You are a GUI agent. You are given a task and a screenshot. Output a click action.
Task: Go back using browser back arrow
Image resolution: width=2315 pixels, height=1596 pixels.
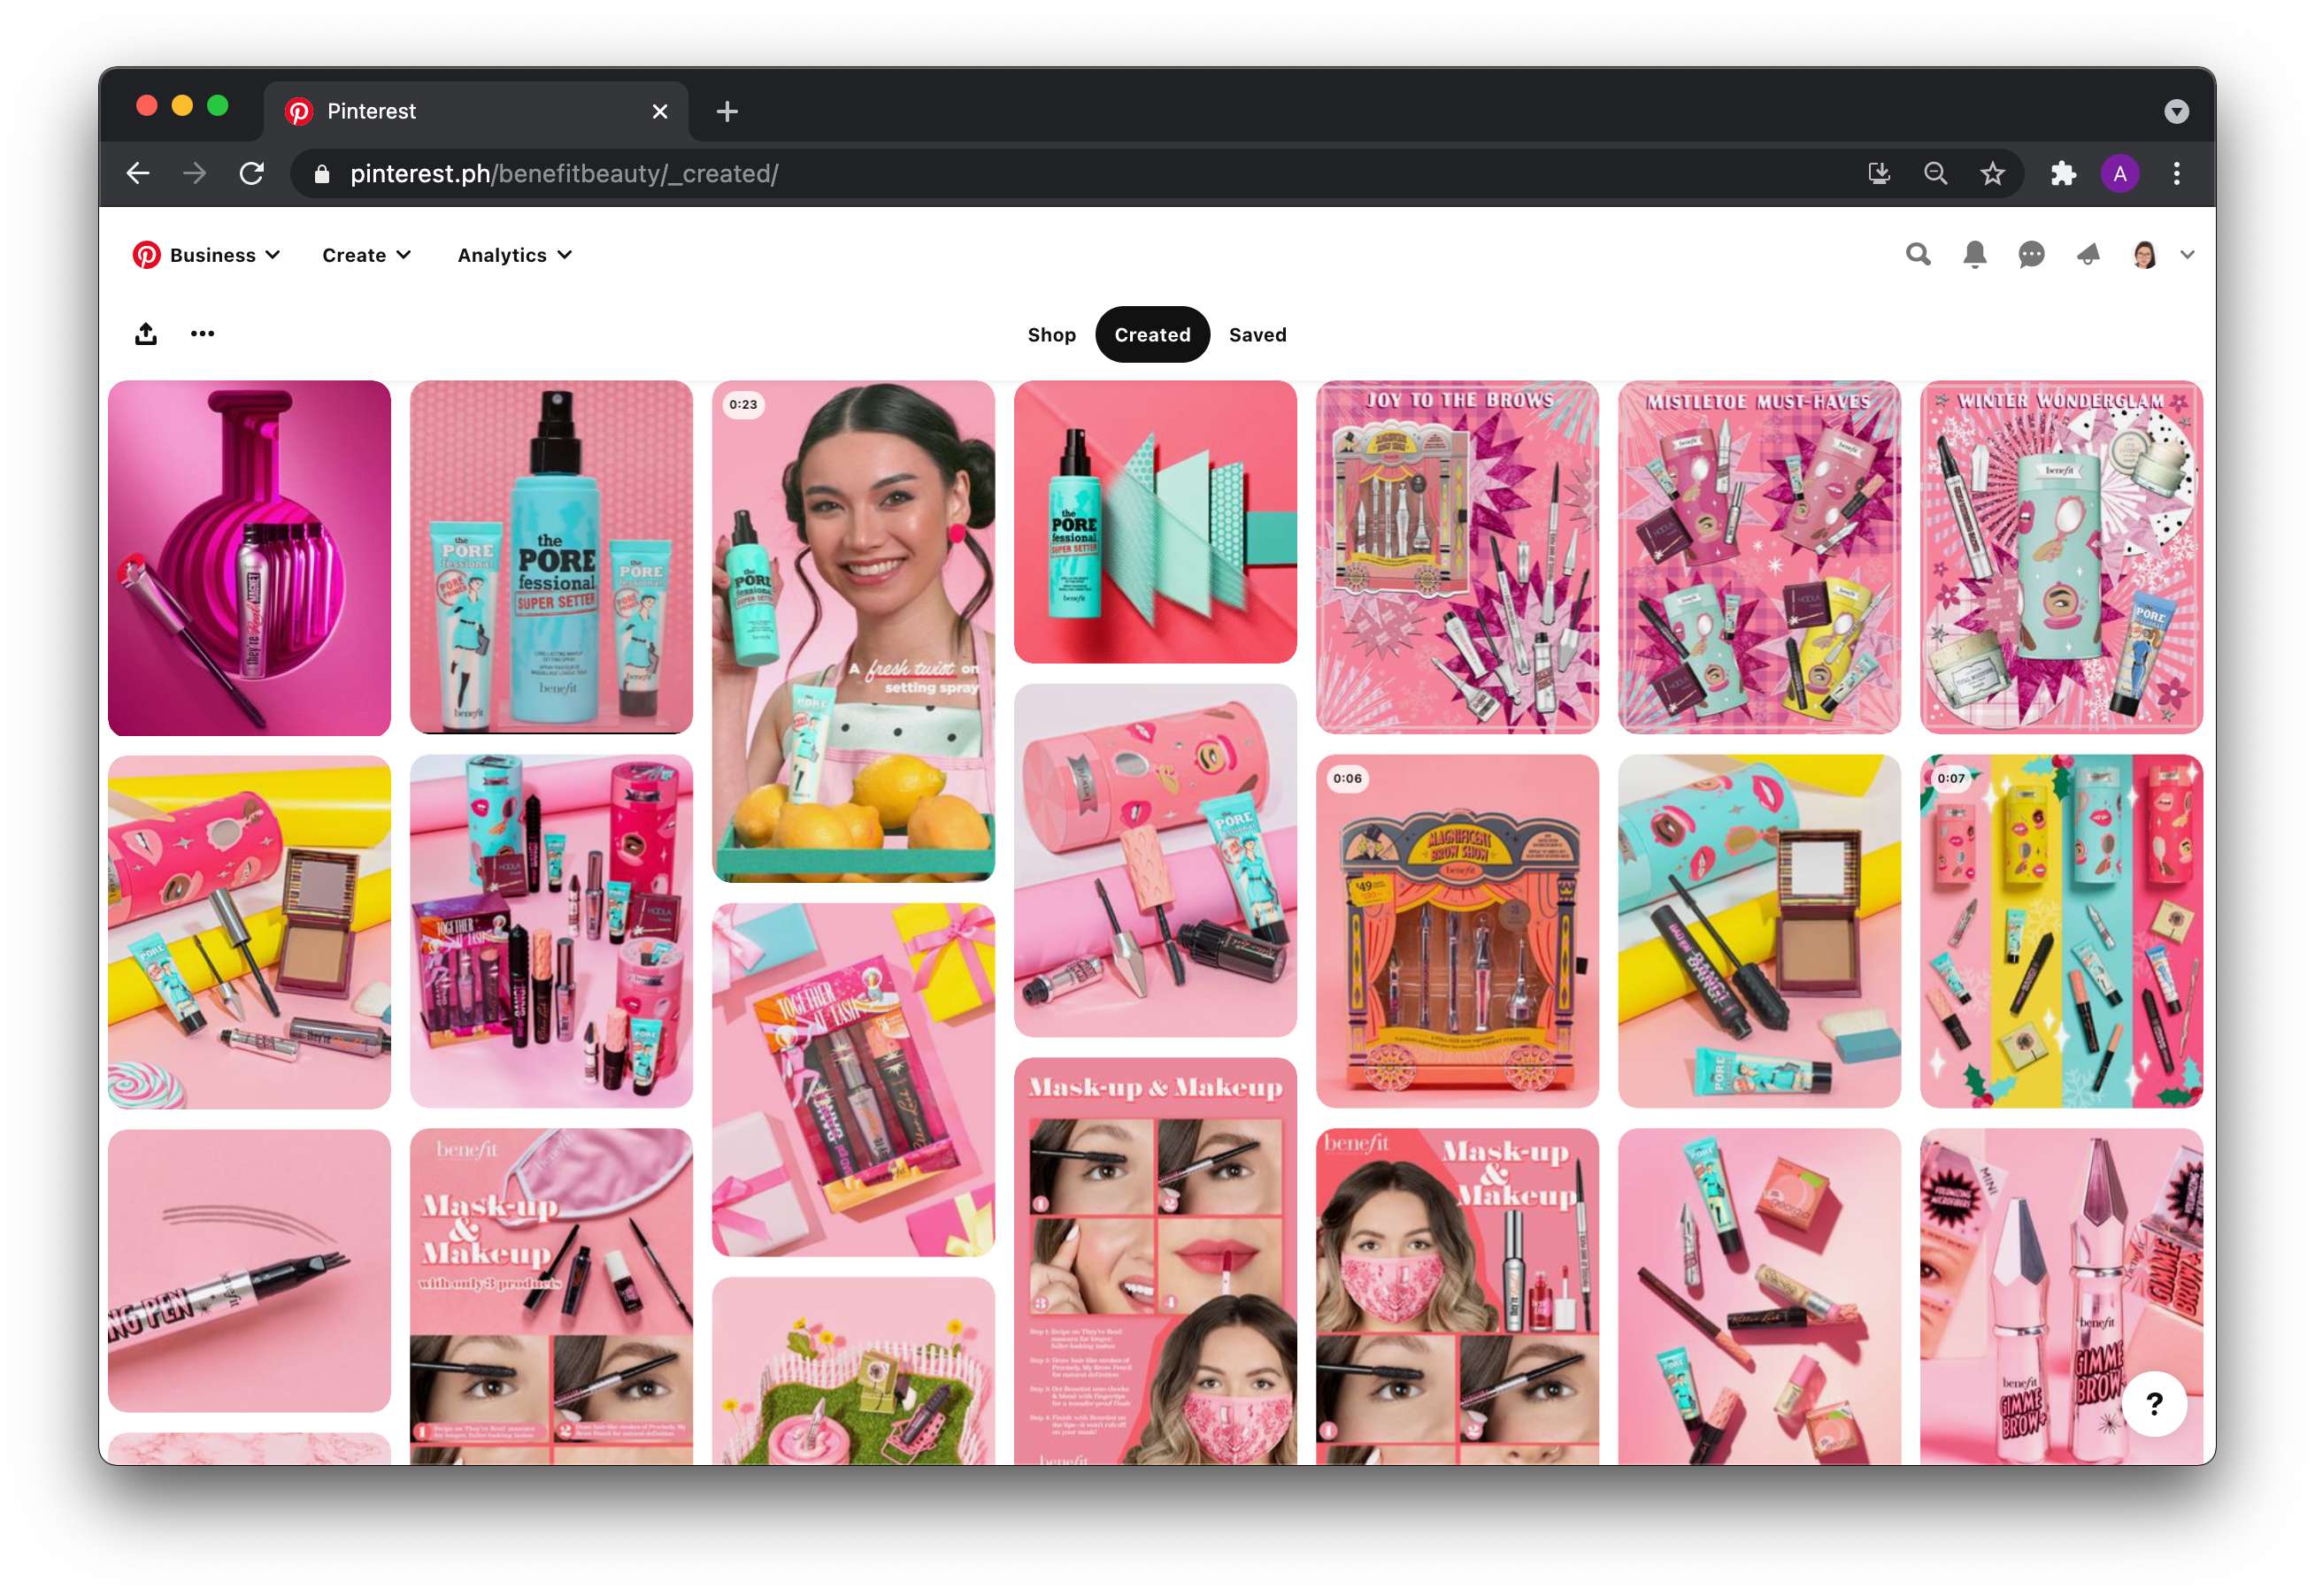tap(138, 174)
